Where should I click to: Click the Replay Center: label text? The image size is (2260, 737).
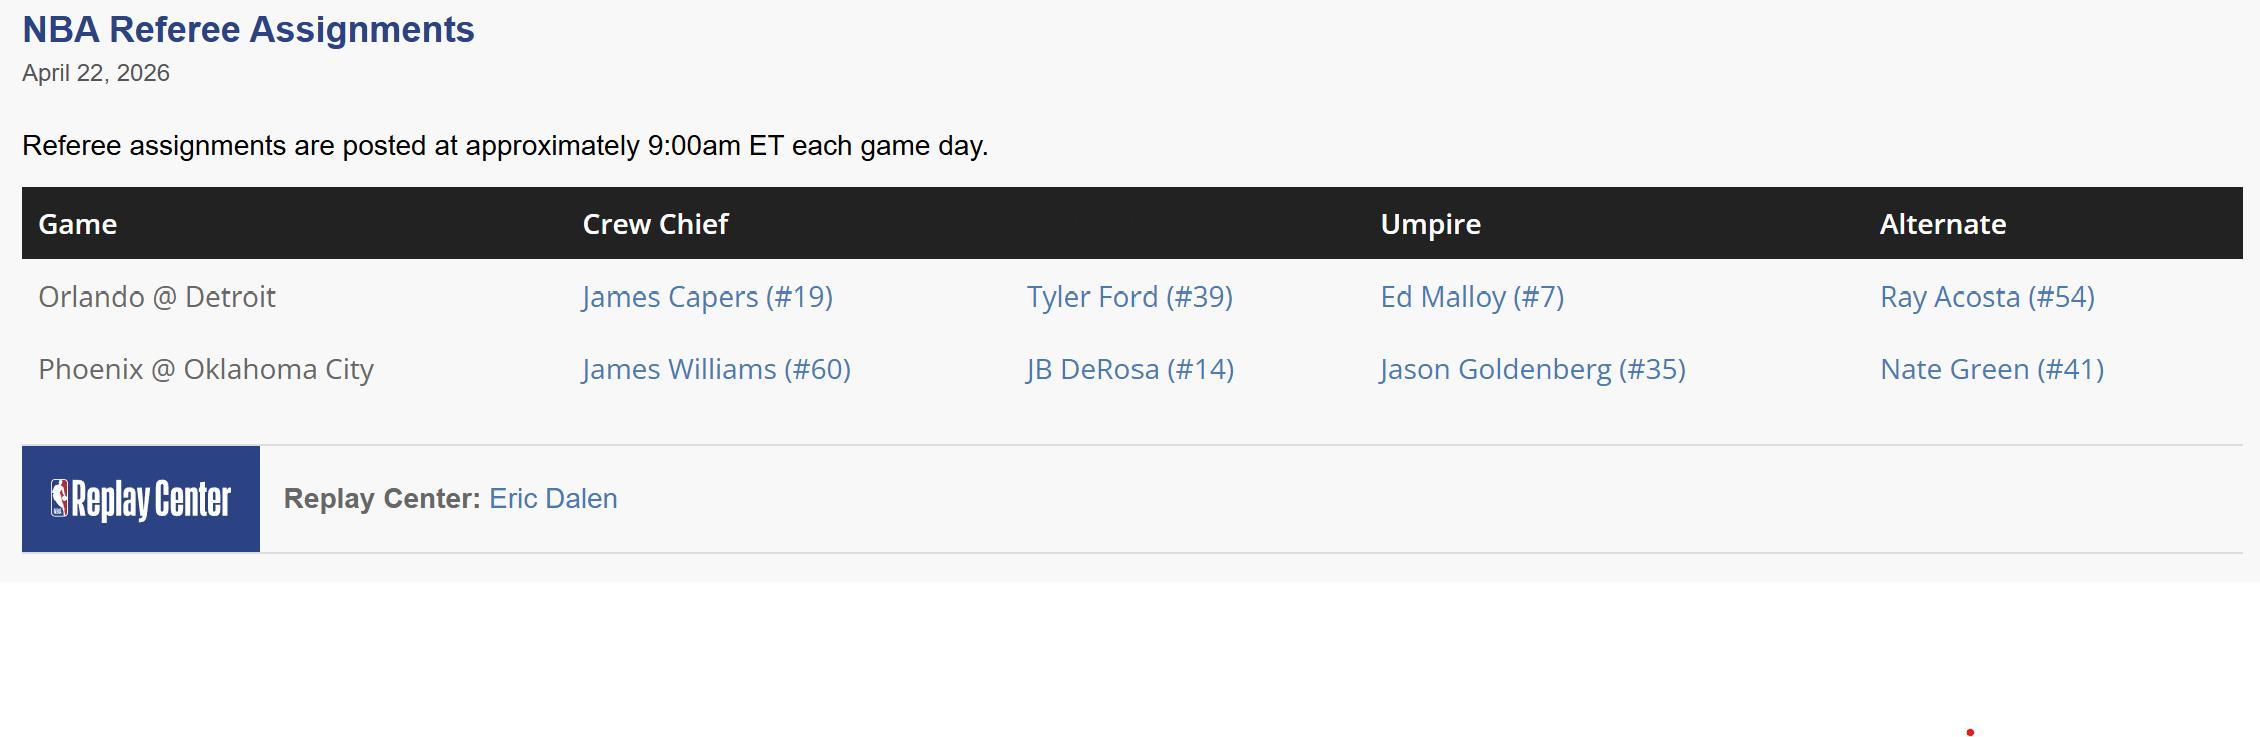pos(382,498)
